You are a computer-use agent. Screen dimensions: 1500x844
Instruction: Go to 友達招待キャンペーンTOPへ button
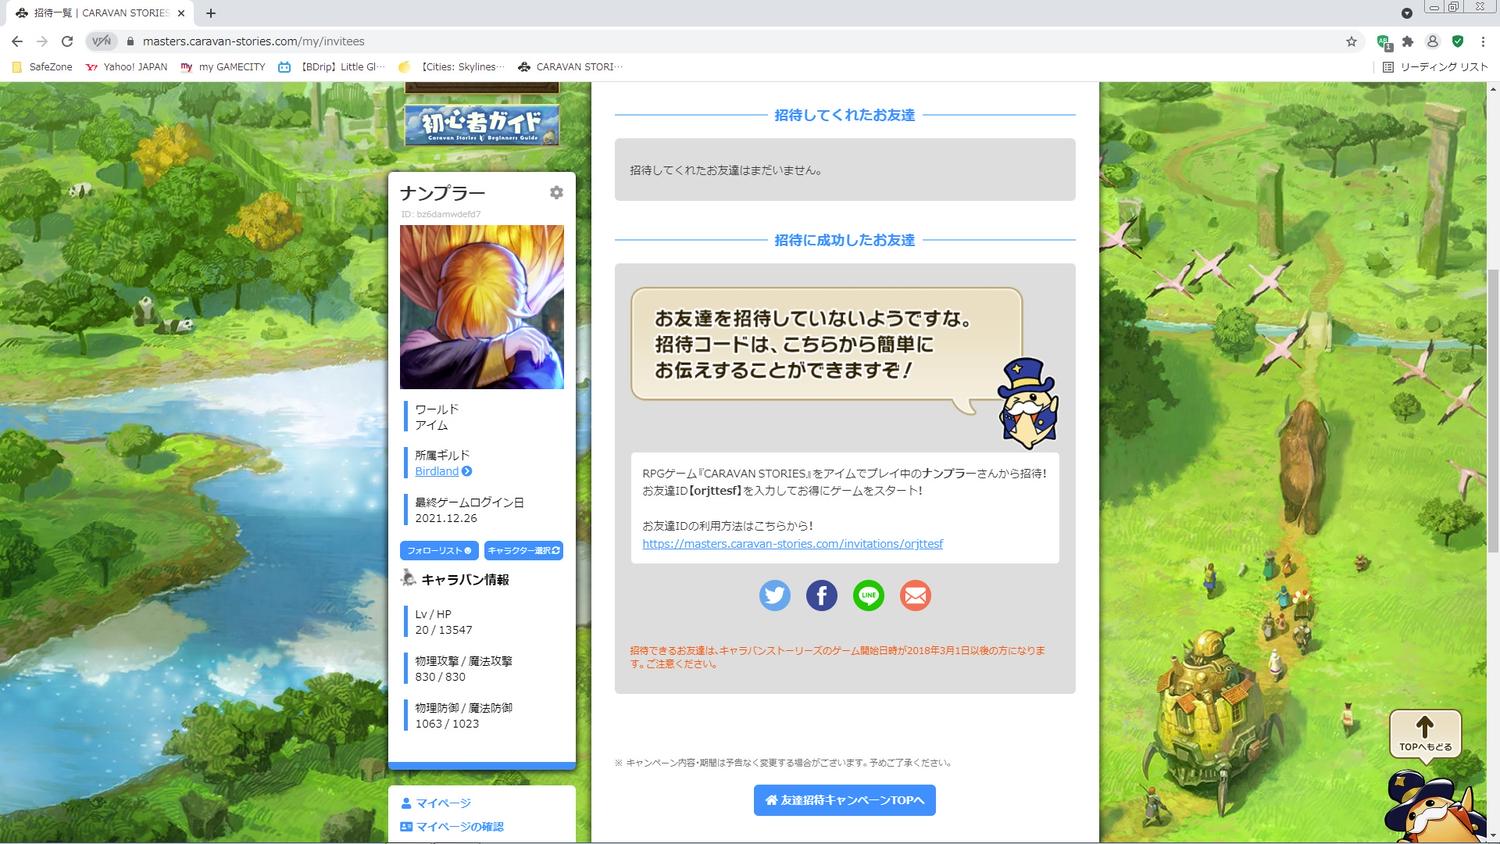pos(844,800)
